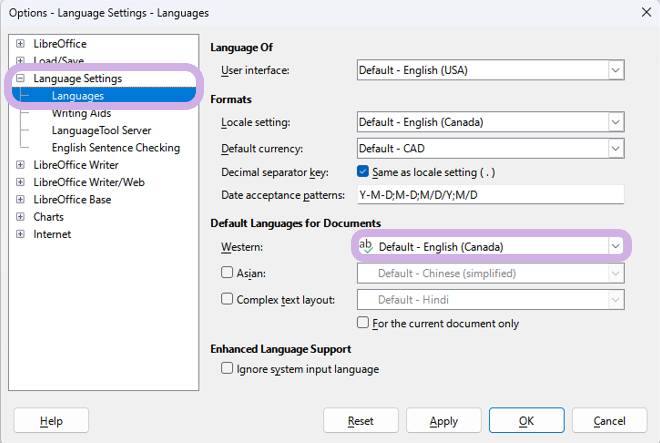Select the LibreOffice Base entry

72,199
